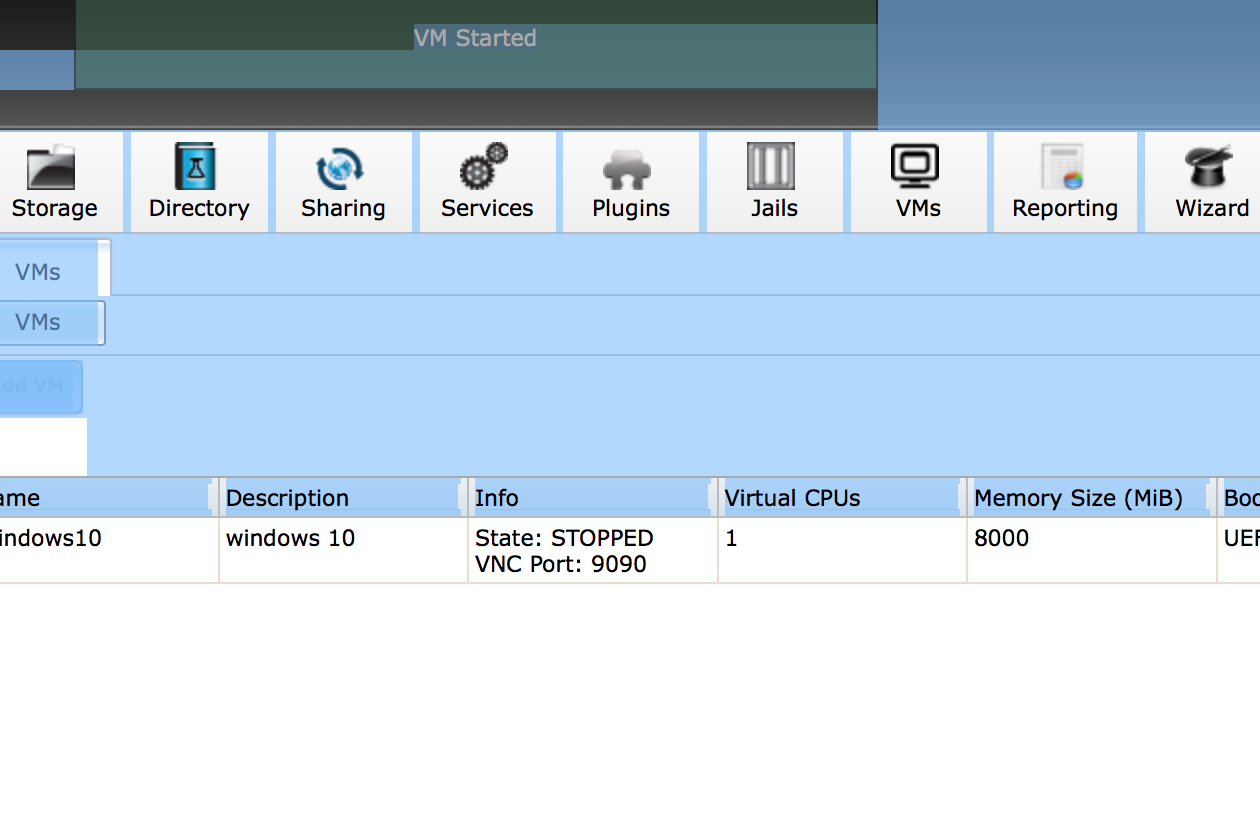
Task: Click the Add VM button
Action: click(x=40, y=386)
